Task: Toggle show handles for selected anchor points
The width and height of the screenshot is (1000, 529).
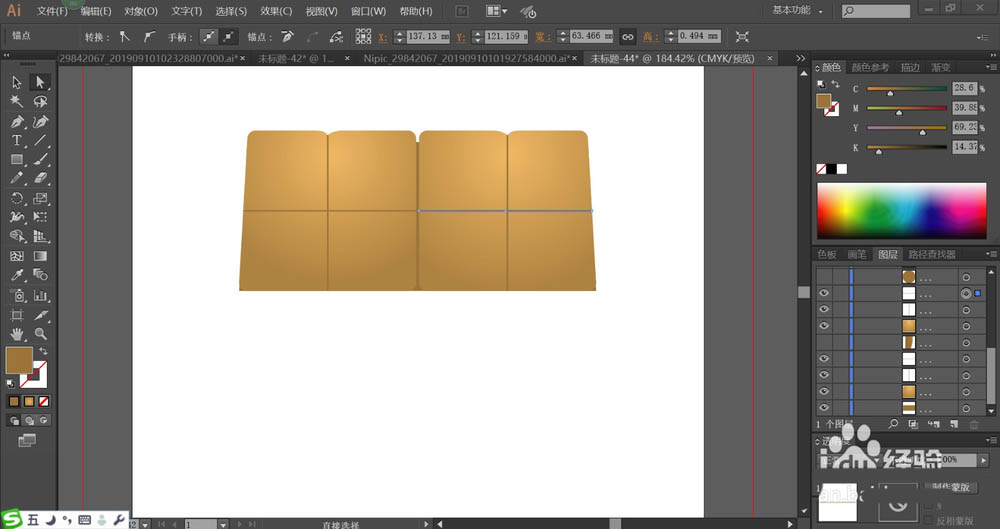Action: pos(209,37)
